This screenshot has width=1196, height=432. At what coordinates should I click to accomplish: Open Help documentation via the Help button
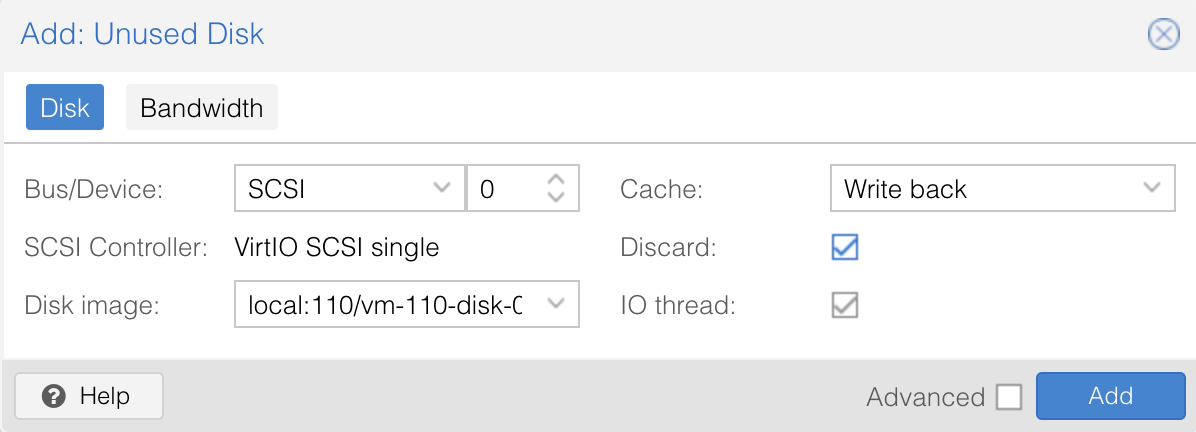(88, 396)
